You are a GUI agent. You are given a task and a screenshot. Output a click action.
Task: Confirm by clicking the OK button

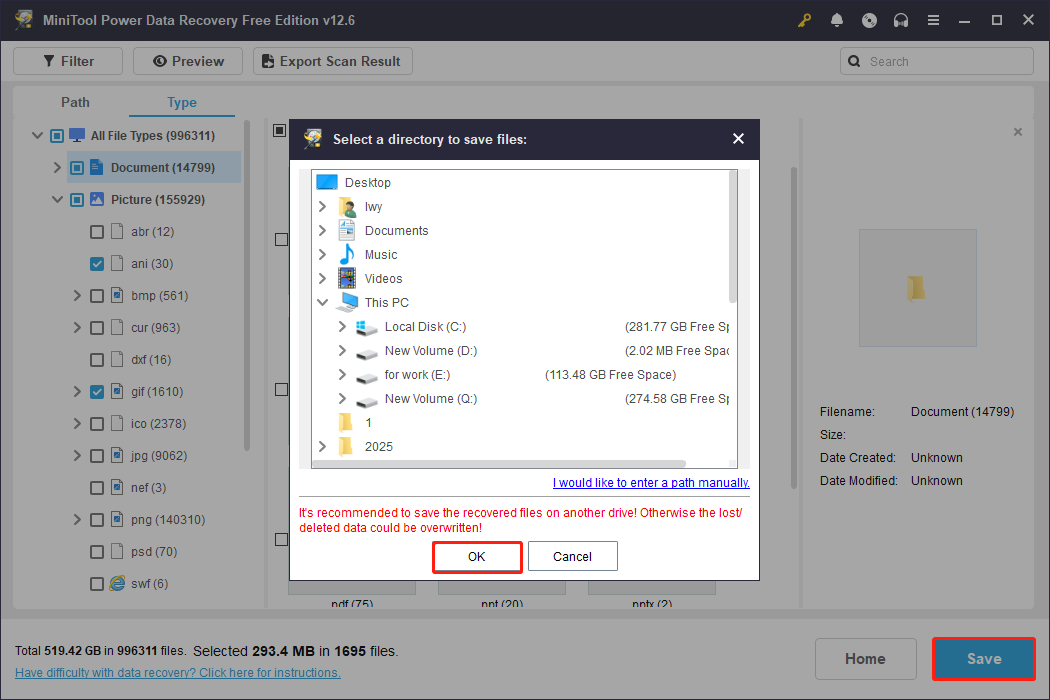pos(477,557)
